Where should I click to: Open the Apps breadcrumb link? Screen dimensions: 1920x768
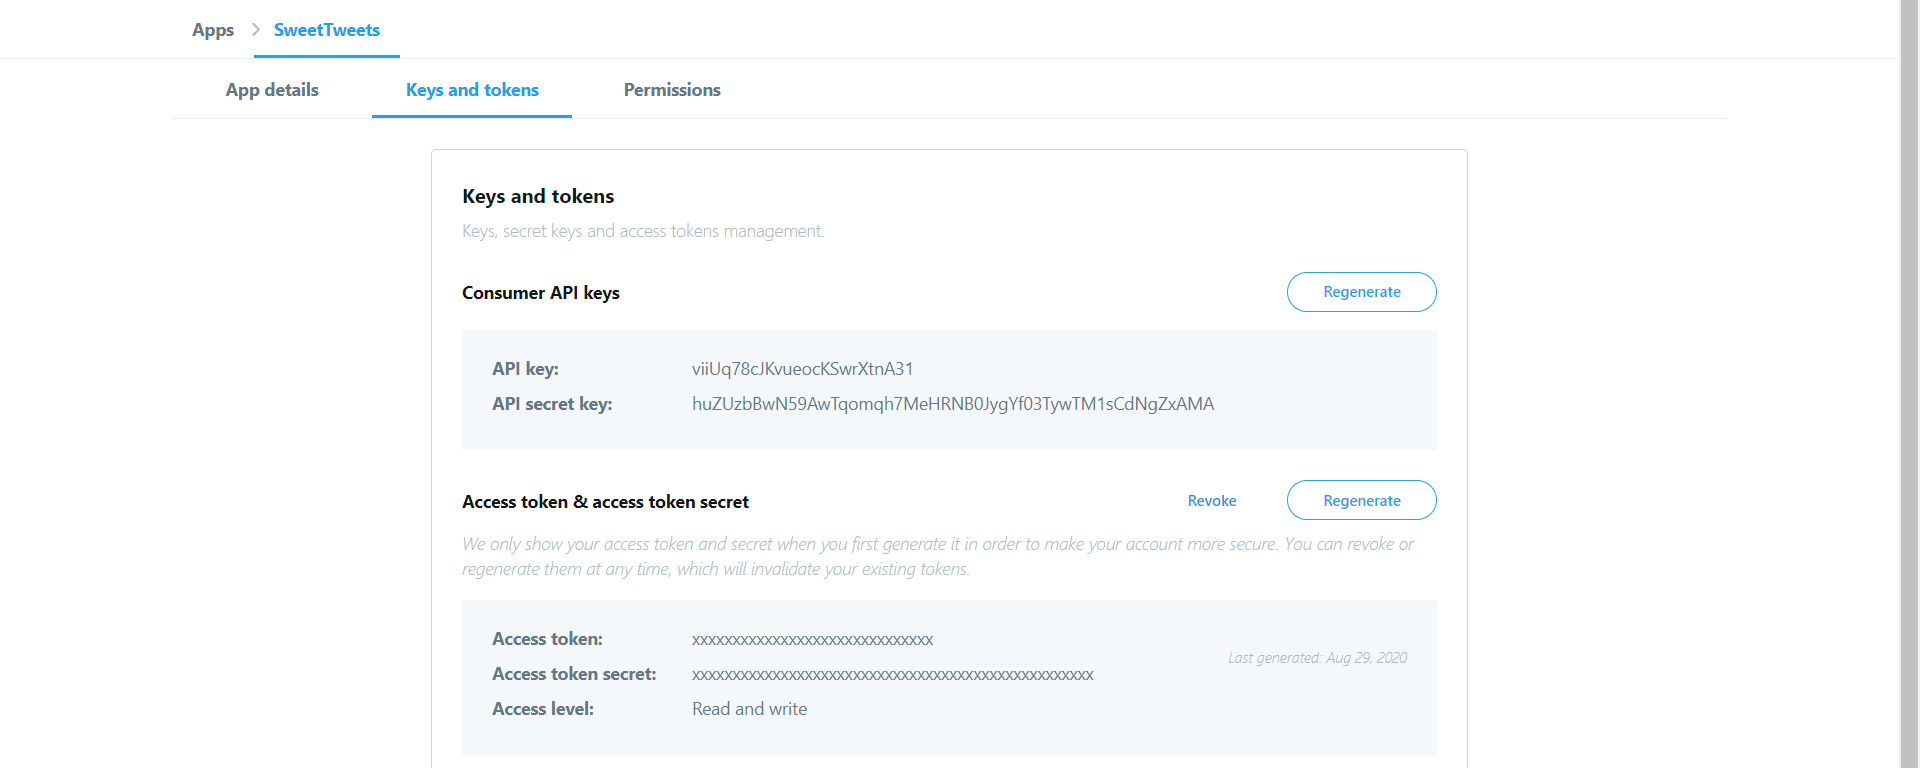212,30
